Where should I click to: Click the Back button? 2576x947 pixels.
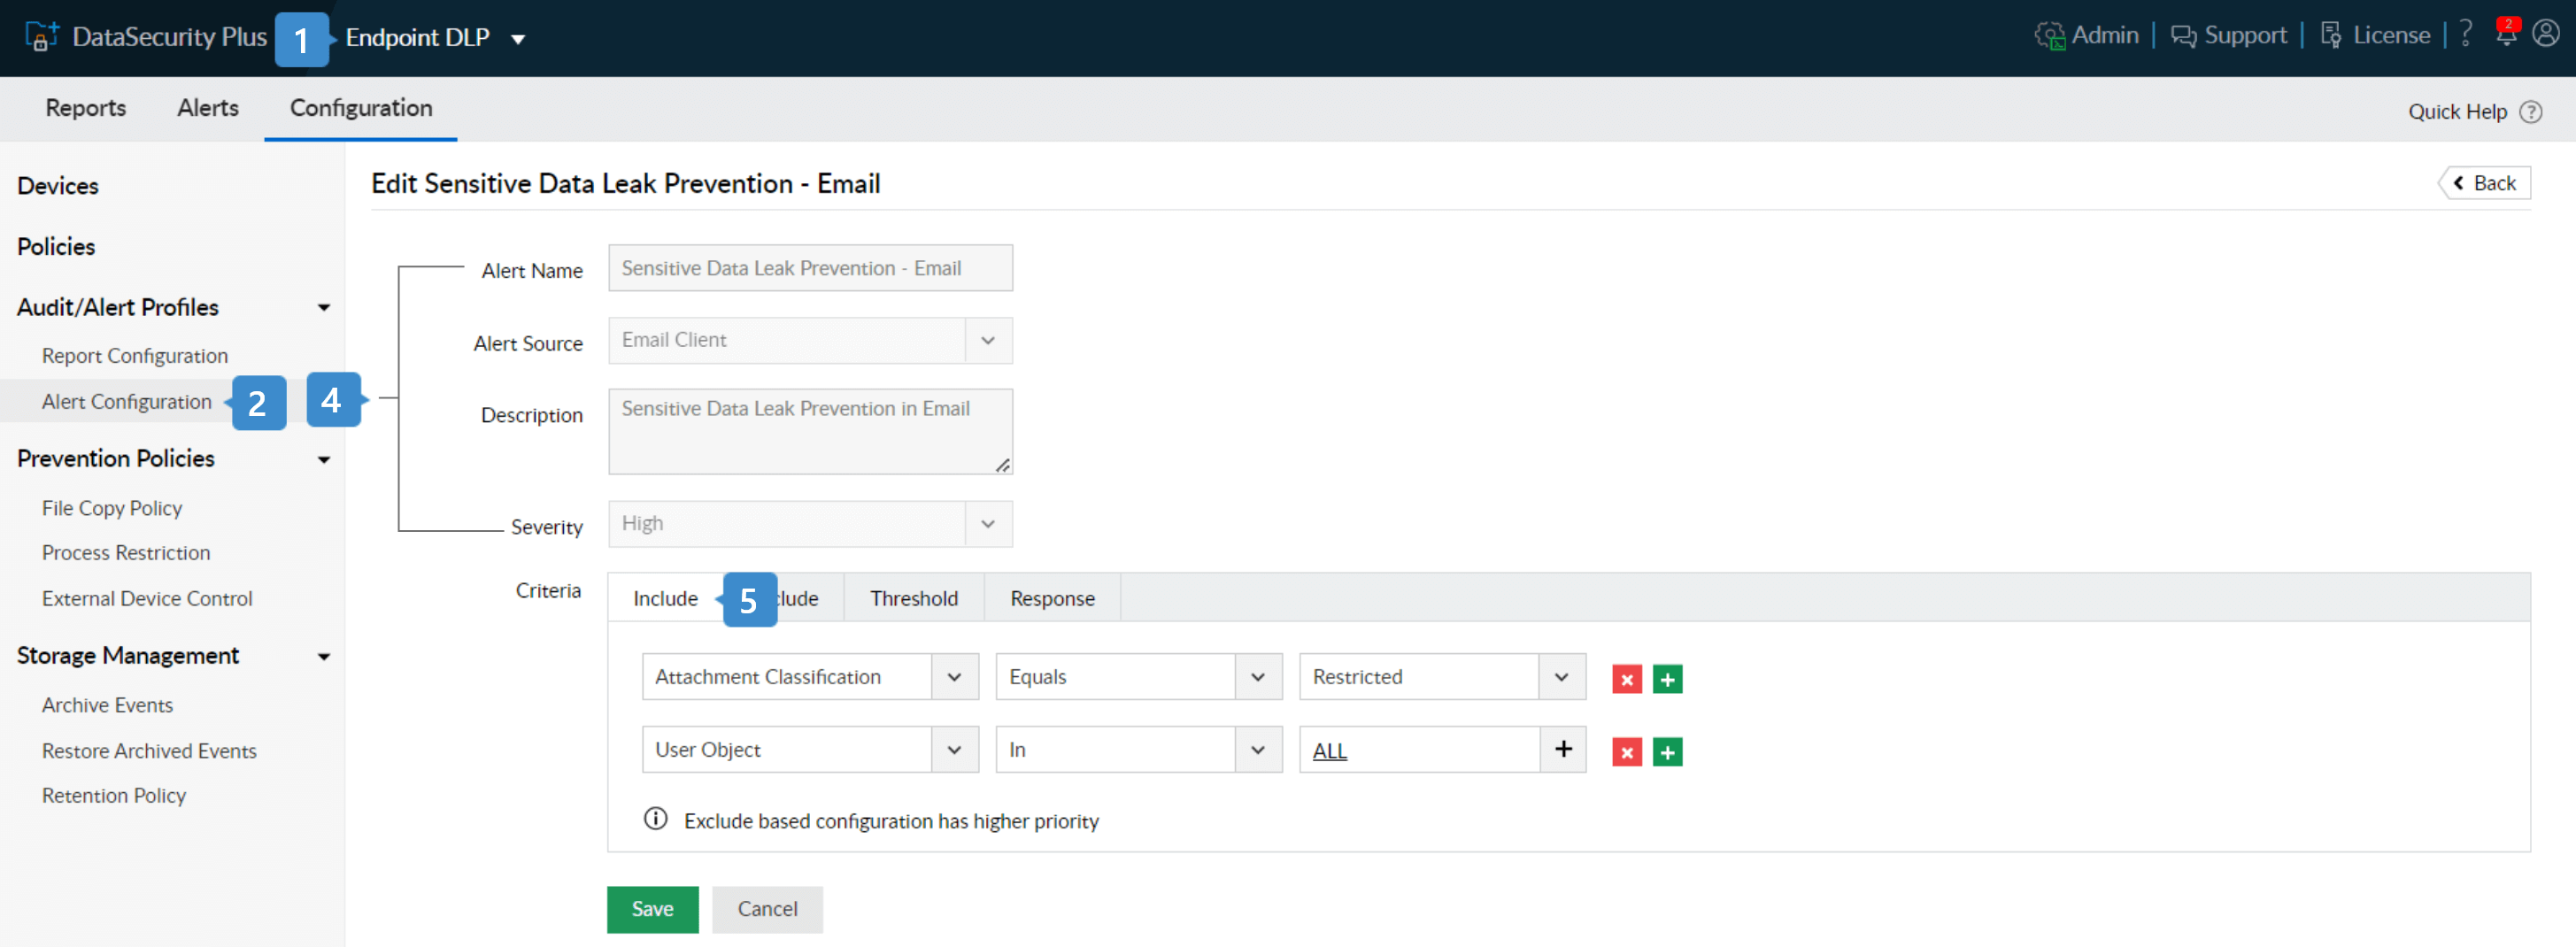point(2485,183)
